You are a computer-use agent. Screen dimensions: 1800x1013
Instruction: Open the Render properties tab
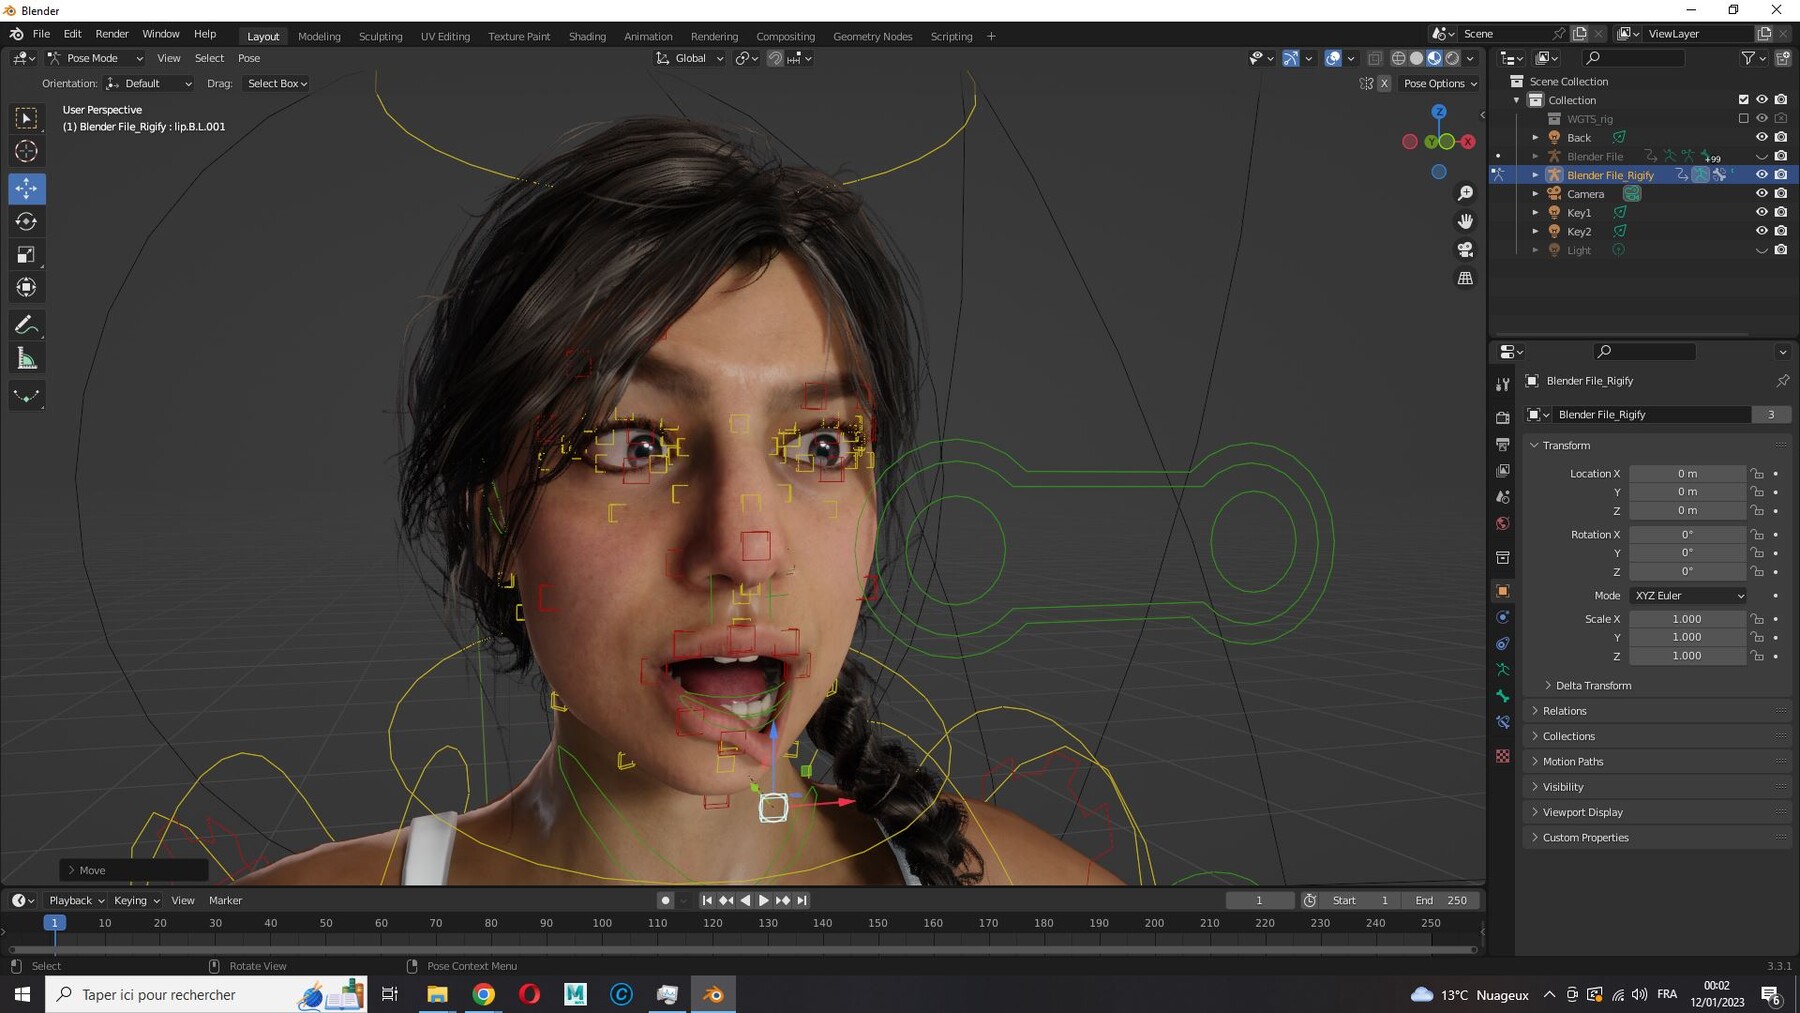1502,417
